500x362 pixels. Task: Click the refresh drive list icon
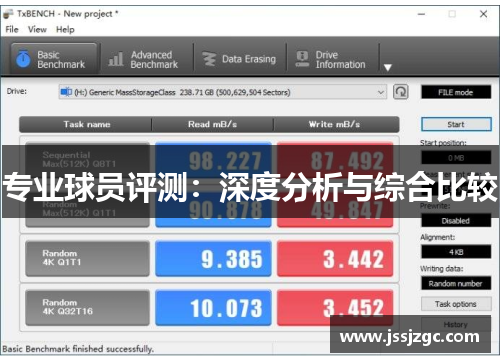point(400,92)
